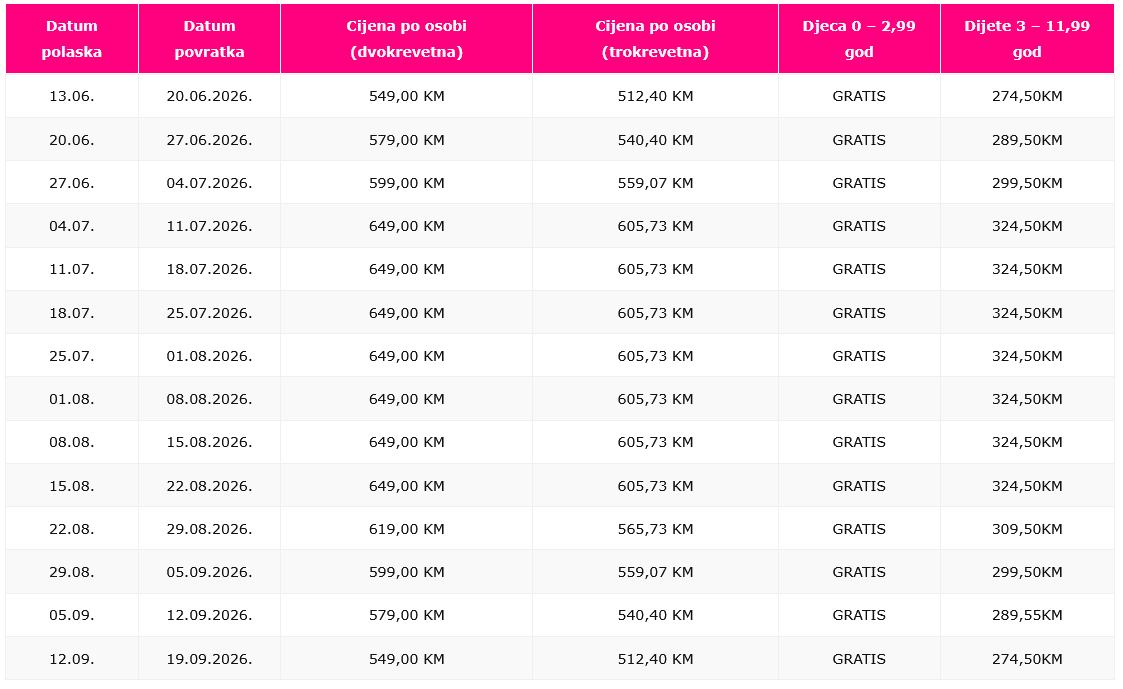Image resolution: width=1123 pixels, height=689 pixels.
Task: Click the "Djeca 0 – 2,99 god" header
Action: click(x=859, y=39)
